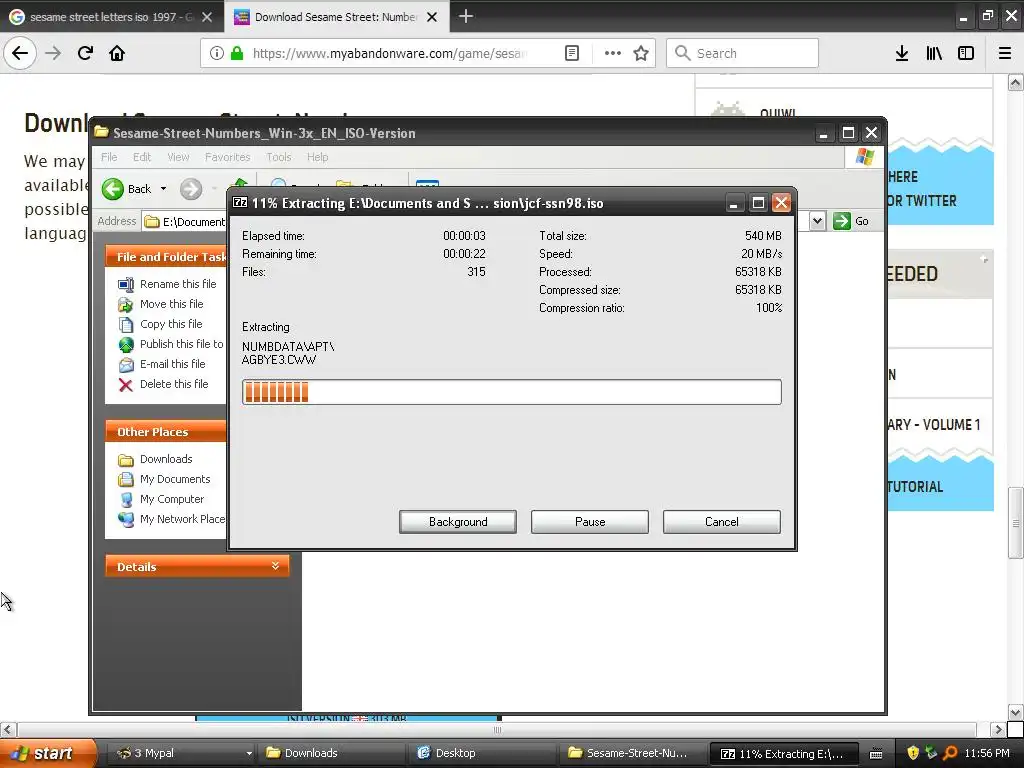Click the 7-Zip icon in dialog title bar

[x=240, y=202]
